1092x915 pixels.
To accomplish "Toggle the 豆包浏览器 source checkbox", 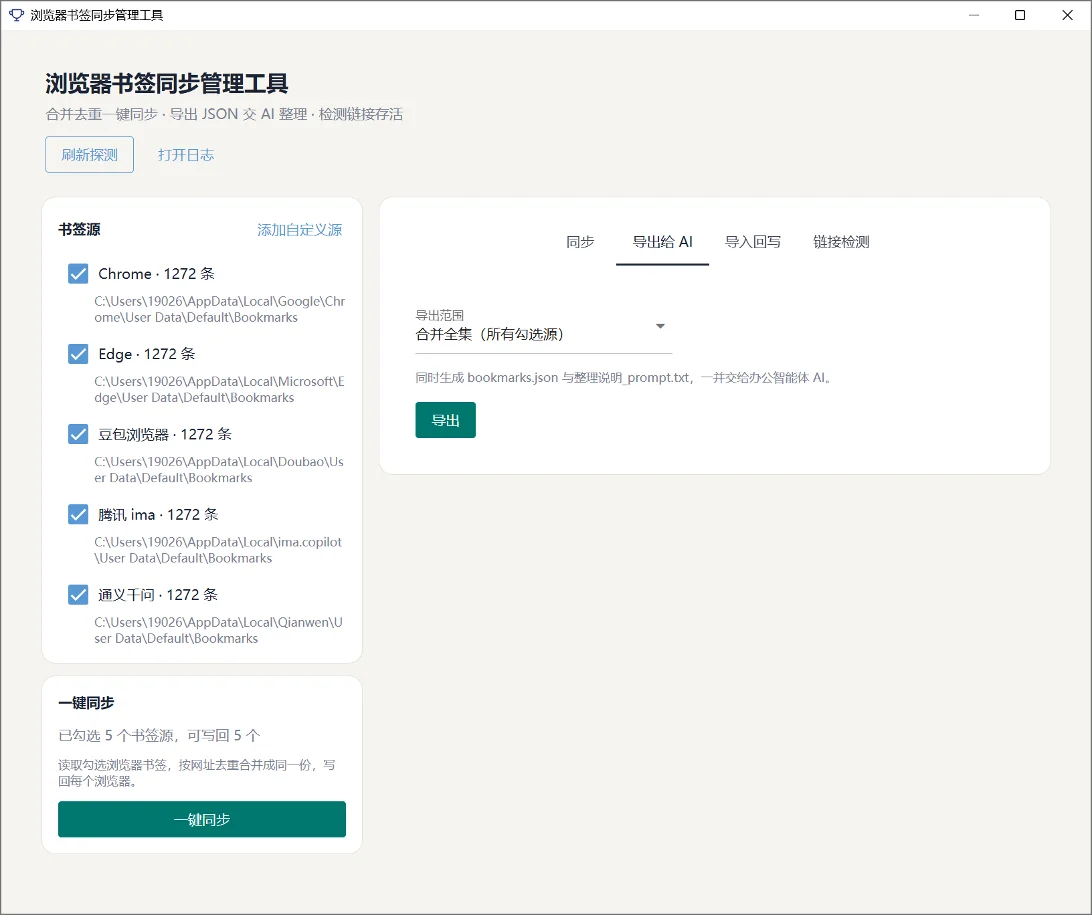I will pyautogui.click(x=78, y=434).
